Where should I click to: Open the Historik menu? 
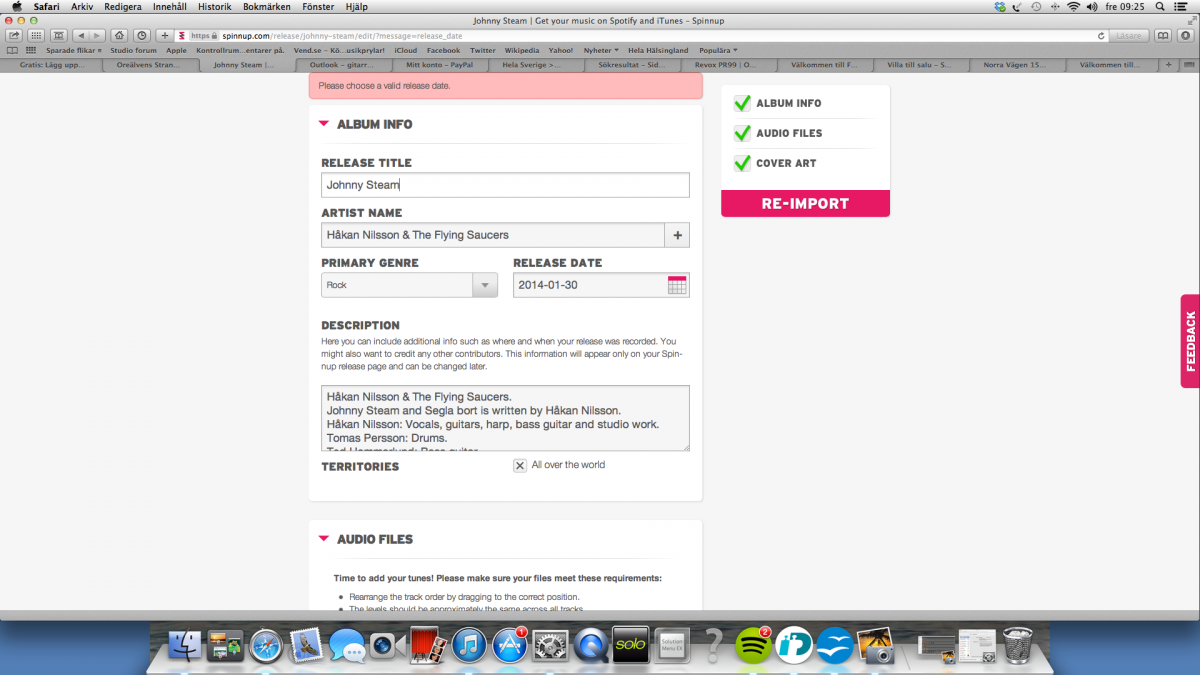click(x=215, y=6)
